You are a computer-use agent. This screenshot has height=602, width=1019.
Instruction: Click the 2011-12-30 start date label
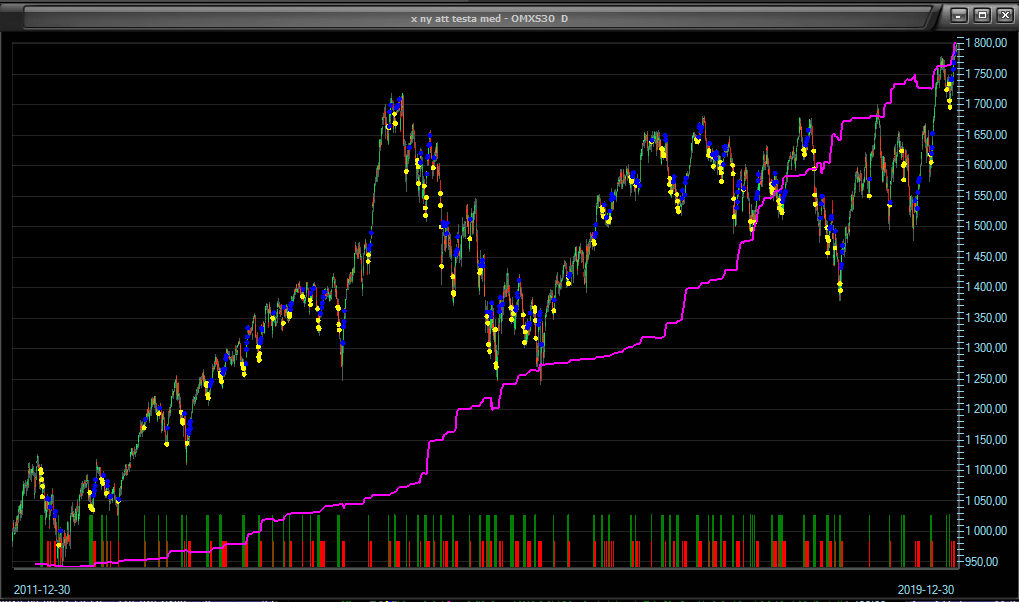(x=42, y=589)
